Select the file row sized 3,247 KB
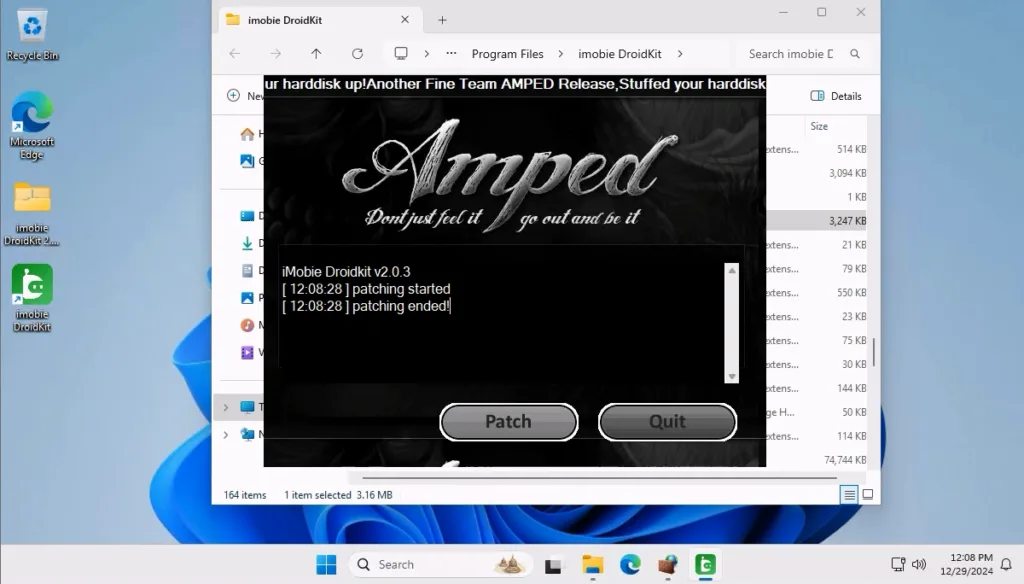Image resolution: width=1024 pixels, height=584 pixels. (816, 221)
